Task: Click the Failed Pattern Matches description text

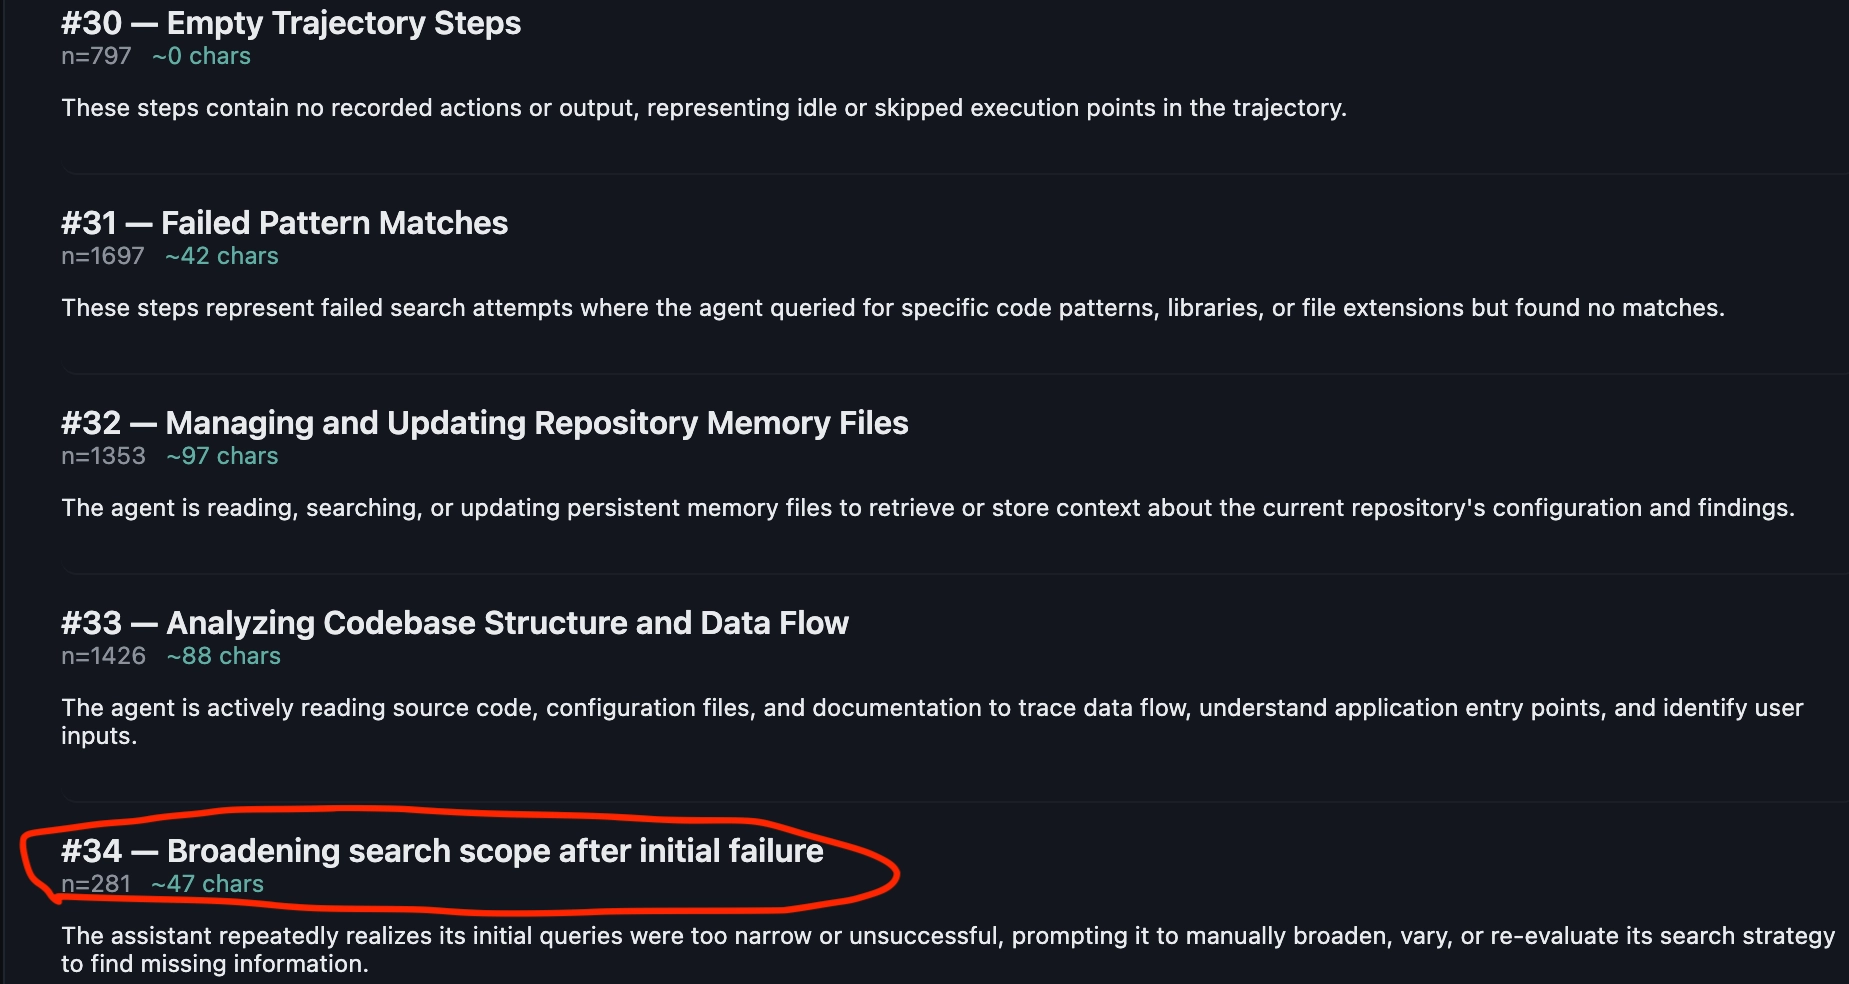Action: coord(893,308)
